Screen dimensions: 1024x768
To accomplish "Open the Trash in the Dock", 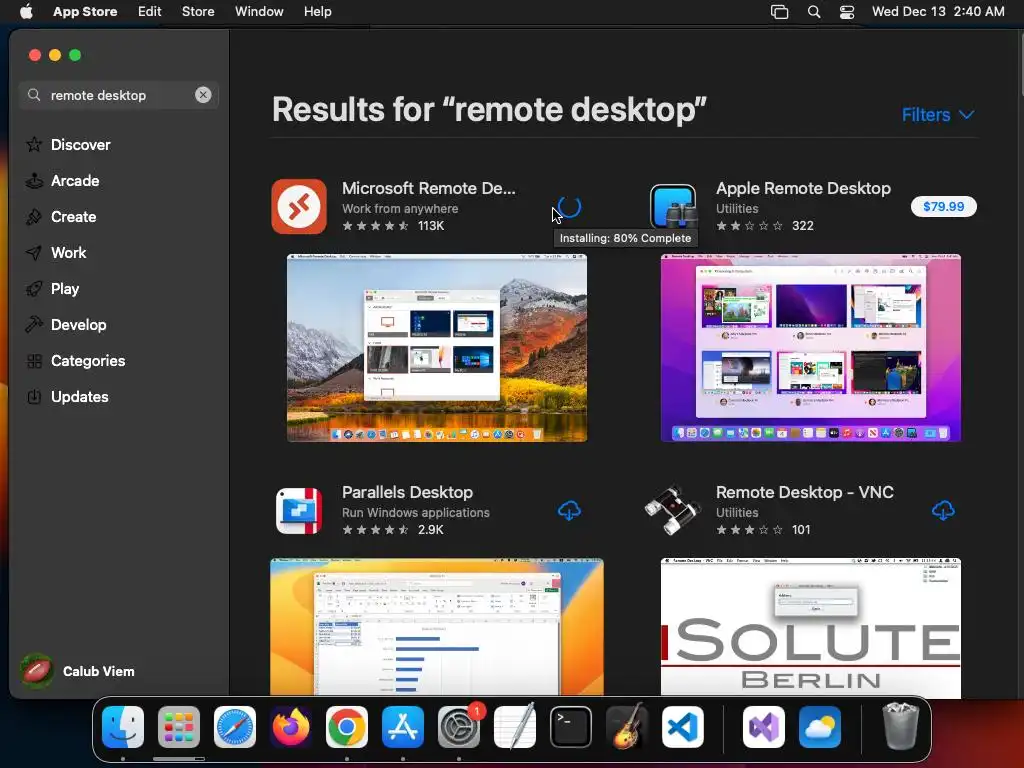I will click(901, 727).
